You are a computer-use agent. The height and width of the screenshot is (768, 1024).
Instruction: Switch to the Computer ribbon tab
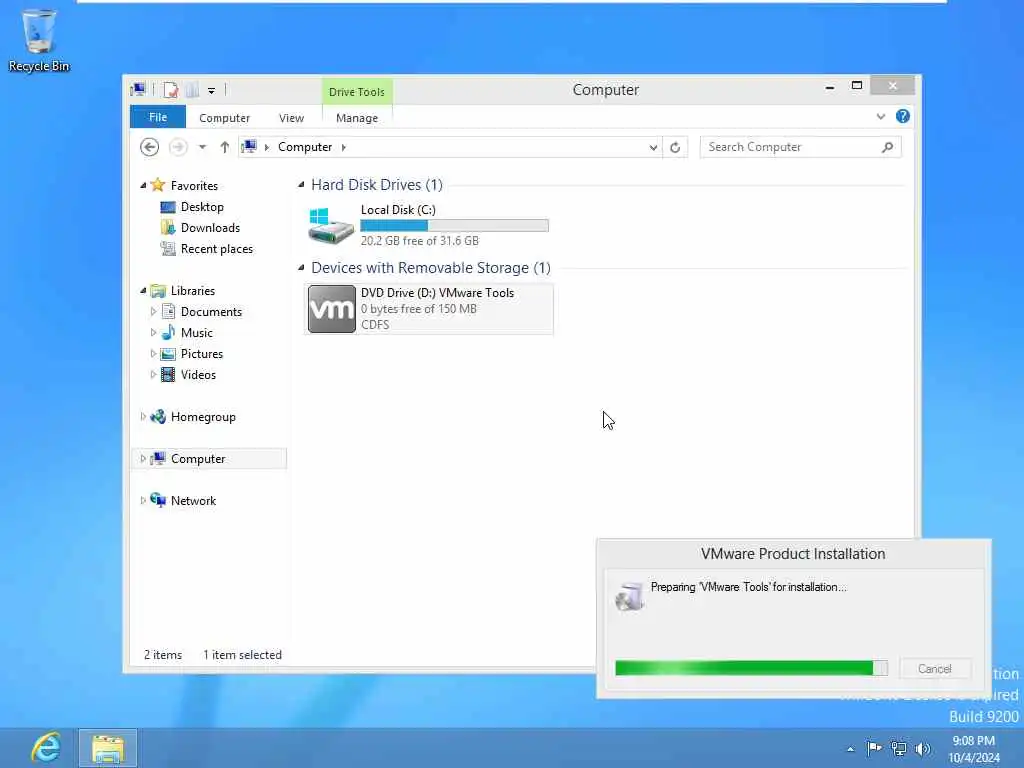tap(225, 118)
